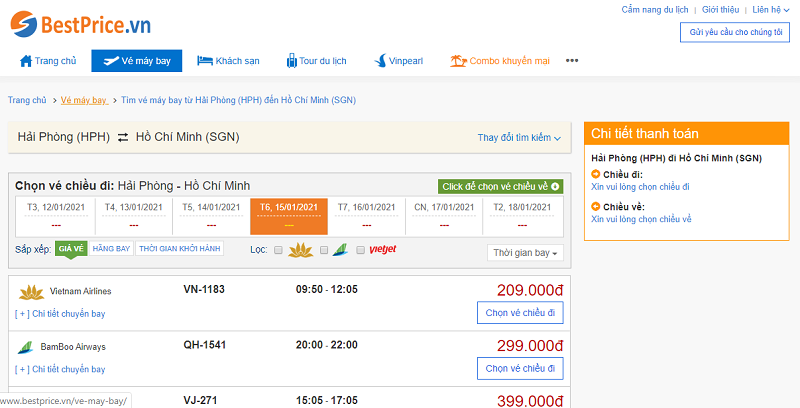This screenshot has height=408, width=800.
Task: Click the Vietnam Airlines lotus filter logo
Action: click(x=301, y=250)
